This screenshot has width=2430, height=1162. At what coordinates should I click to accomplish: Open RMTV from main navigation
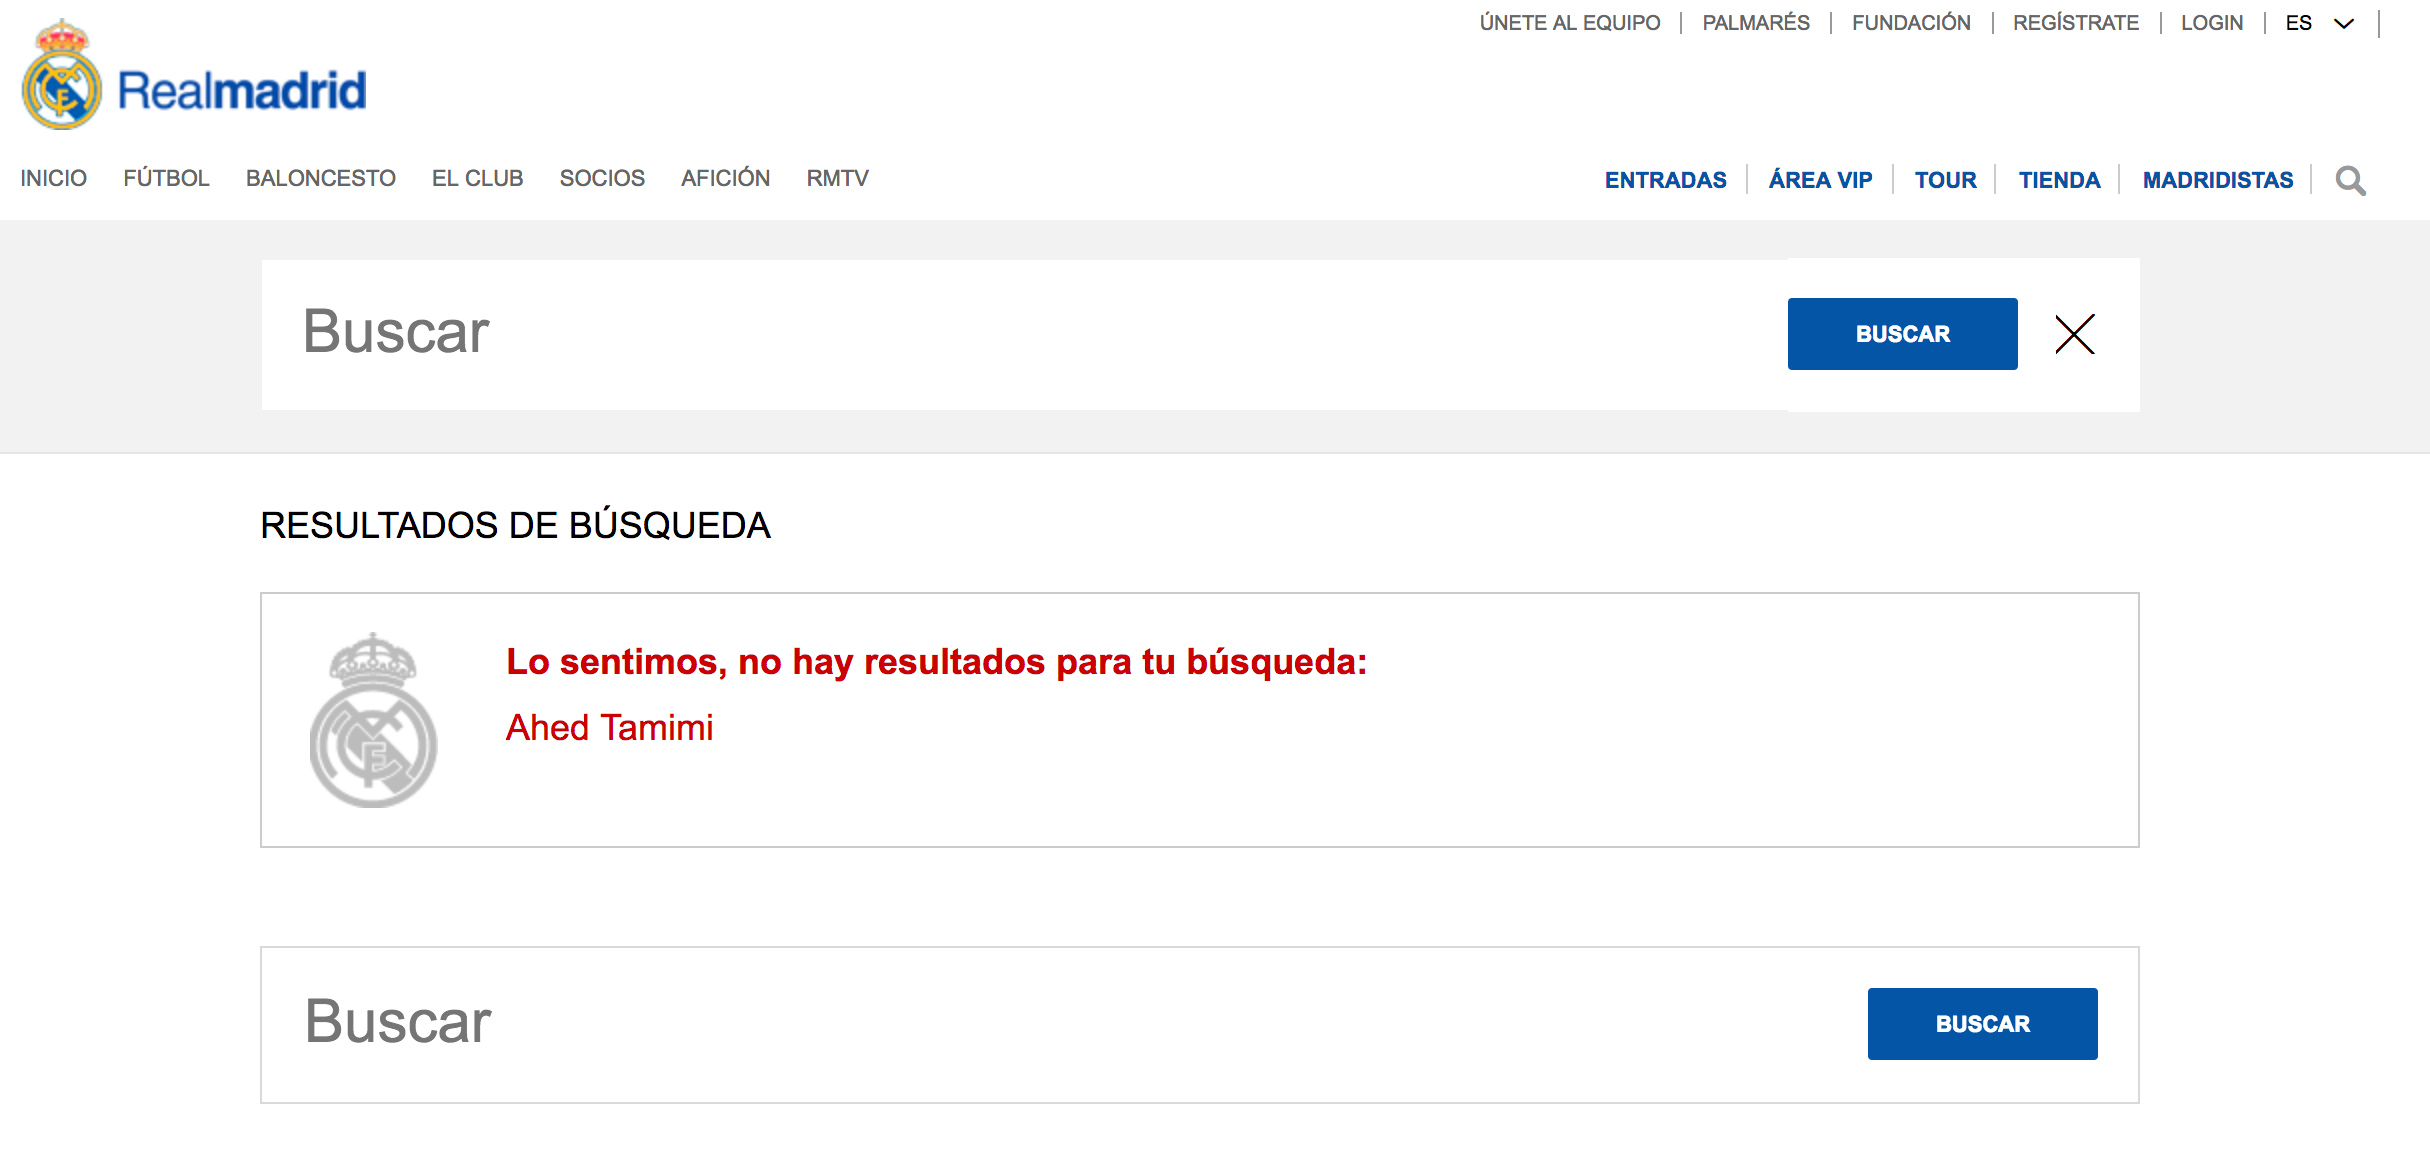(x=837, y=179)
